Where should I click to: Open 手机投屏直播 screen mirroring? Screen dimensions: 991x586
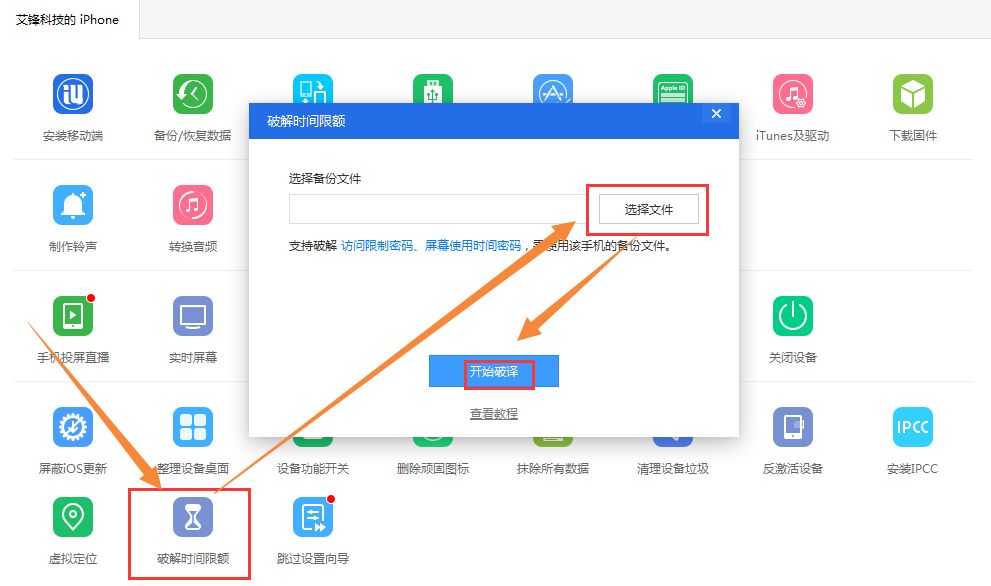[x=71, y=327]
